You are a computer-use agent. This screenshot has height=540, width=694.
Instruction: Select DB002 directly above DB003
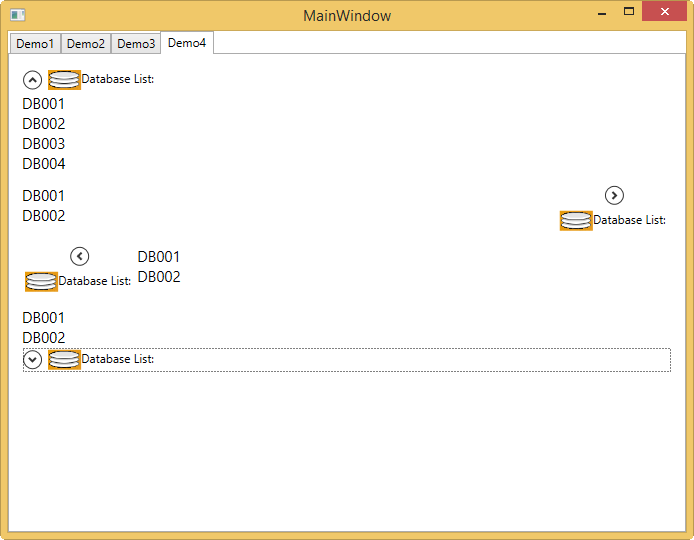pos(44,124)
